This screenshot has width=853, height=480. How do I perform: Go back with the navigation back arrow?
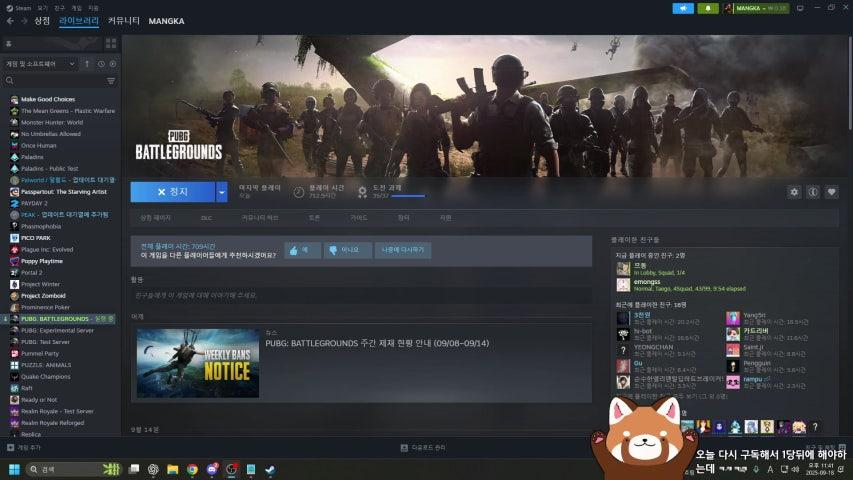click(10, 21)
